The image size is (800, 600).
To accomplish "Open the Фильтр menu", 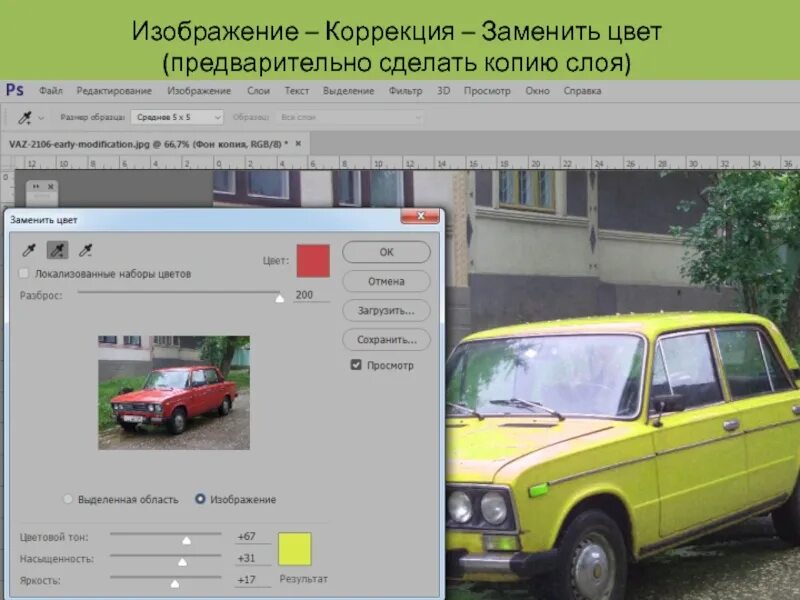I will tap(405, 91).
